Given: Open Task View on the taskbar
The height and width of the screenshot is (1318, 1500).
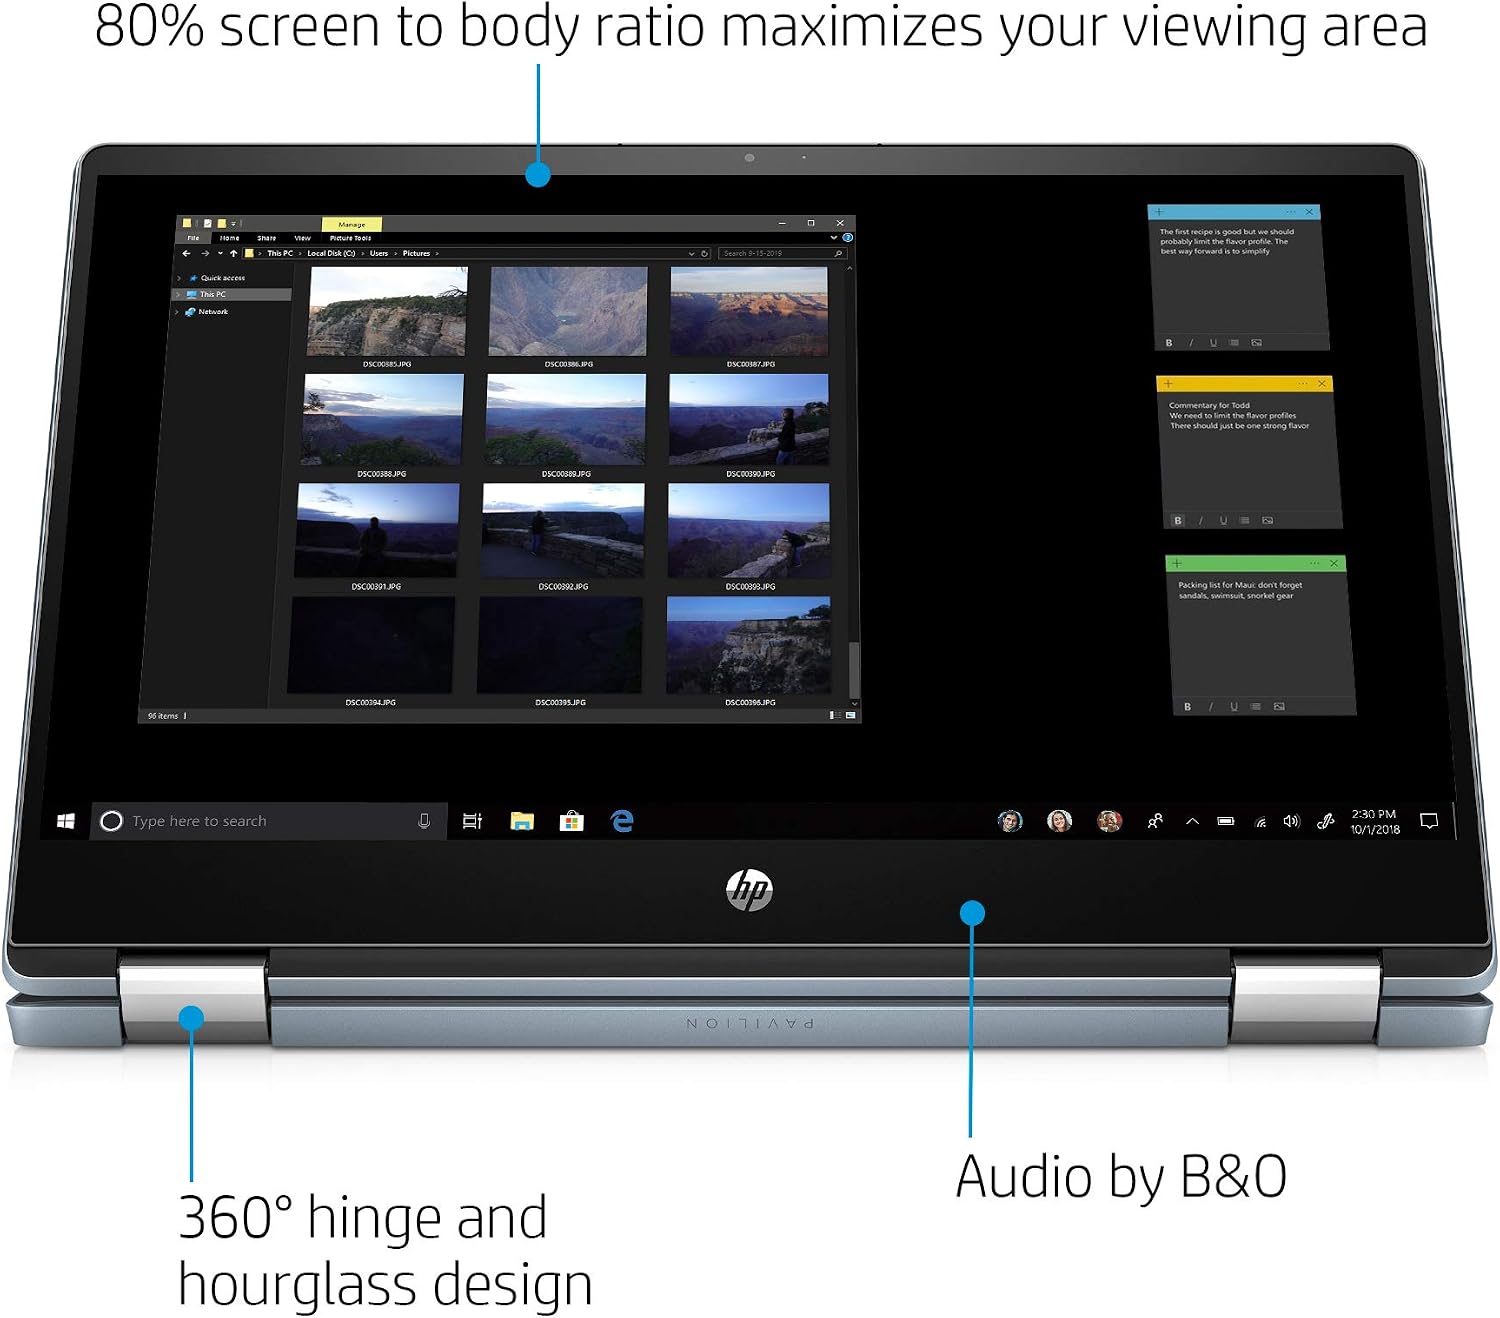Looking at the screenshot, I should pos(473,821).
